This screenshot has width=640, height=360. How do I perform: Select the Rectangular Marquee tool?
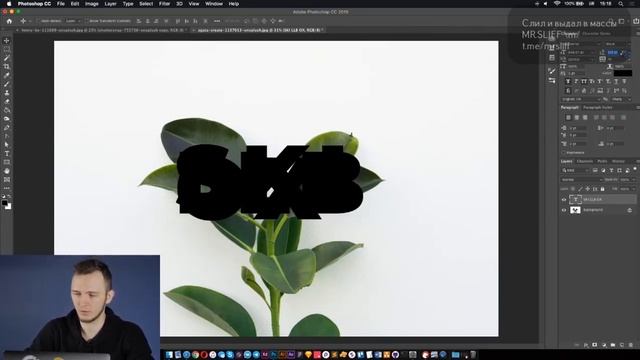7,49
